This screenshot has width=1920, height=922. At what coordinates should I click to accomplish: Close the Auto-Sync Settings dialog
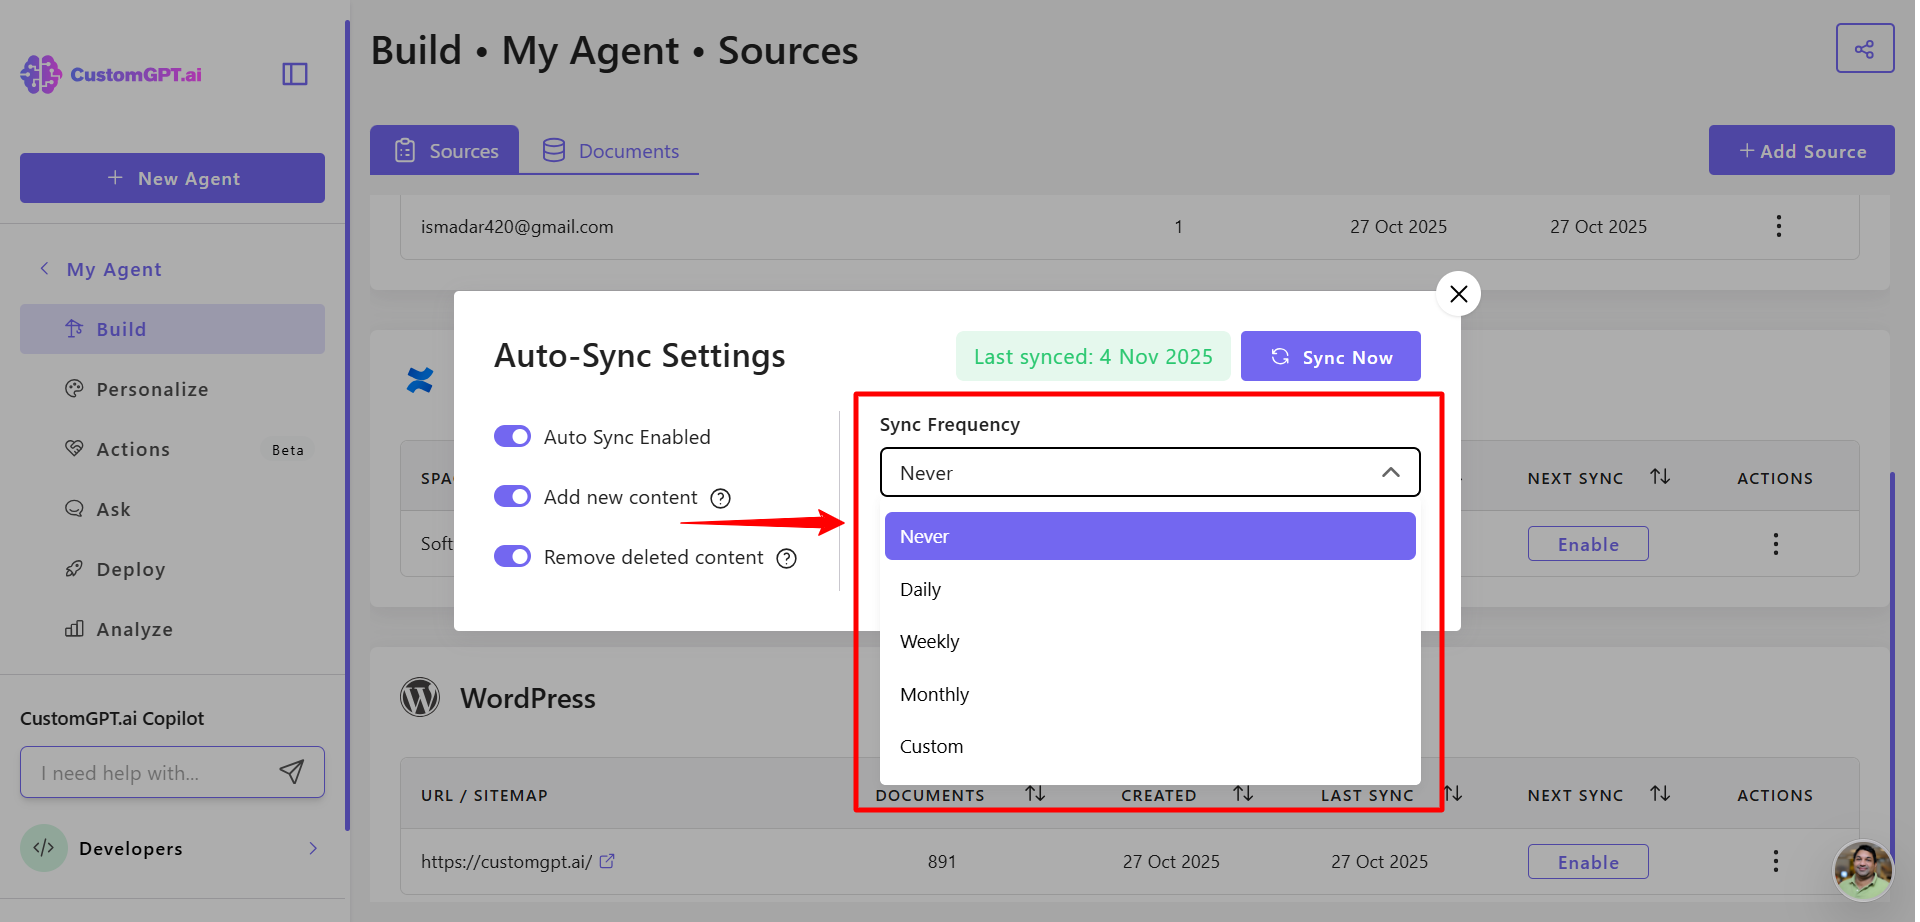(1458, 294)
